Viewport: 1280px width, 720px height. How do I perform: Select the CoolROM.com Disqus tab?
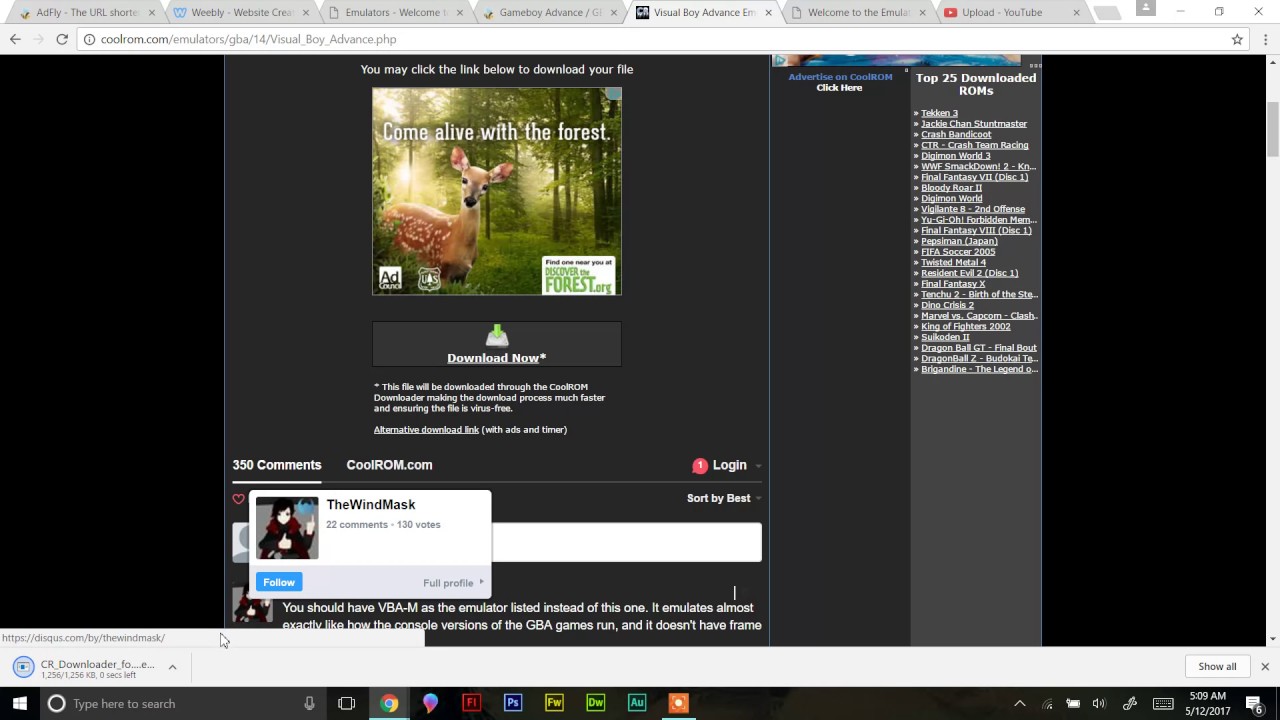pyautogui.click(x=389, y=465)
